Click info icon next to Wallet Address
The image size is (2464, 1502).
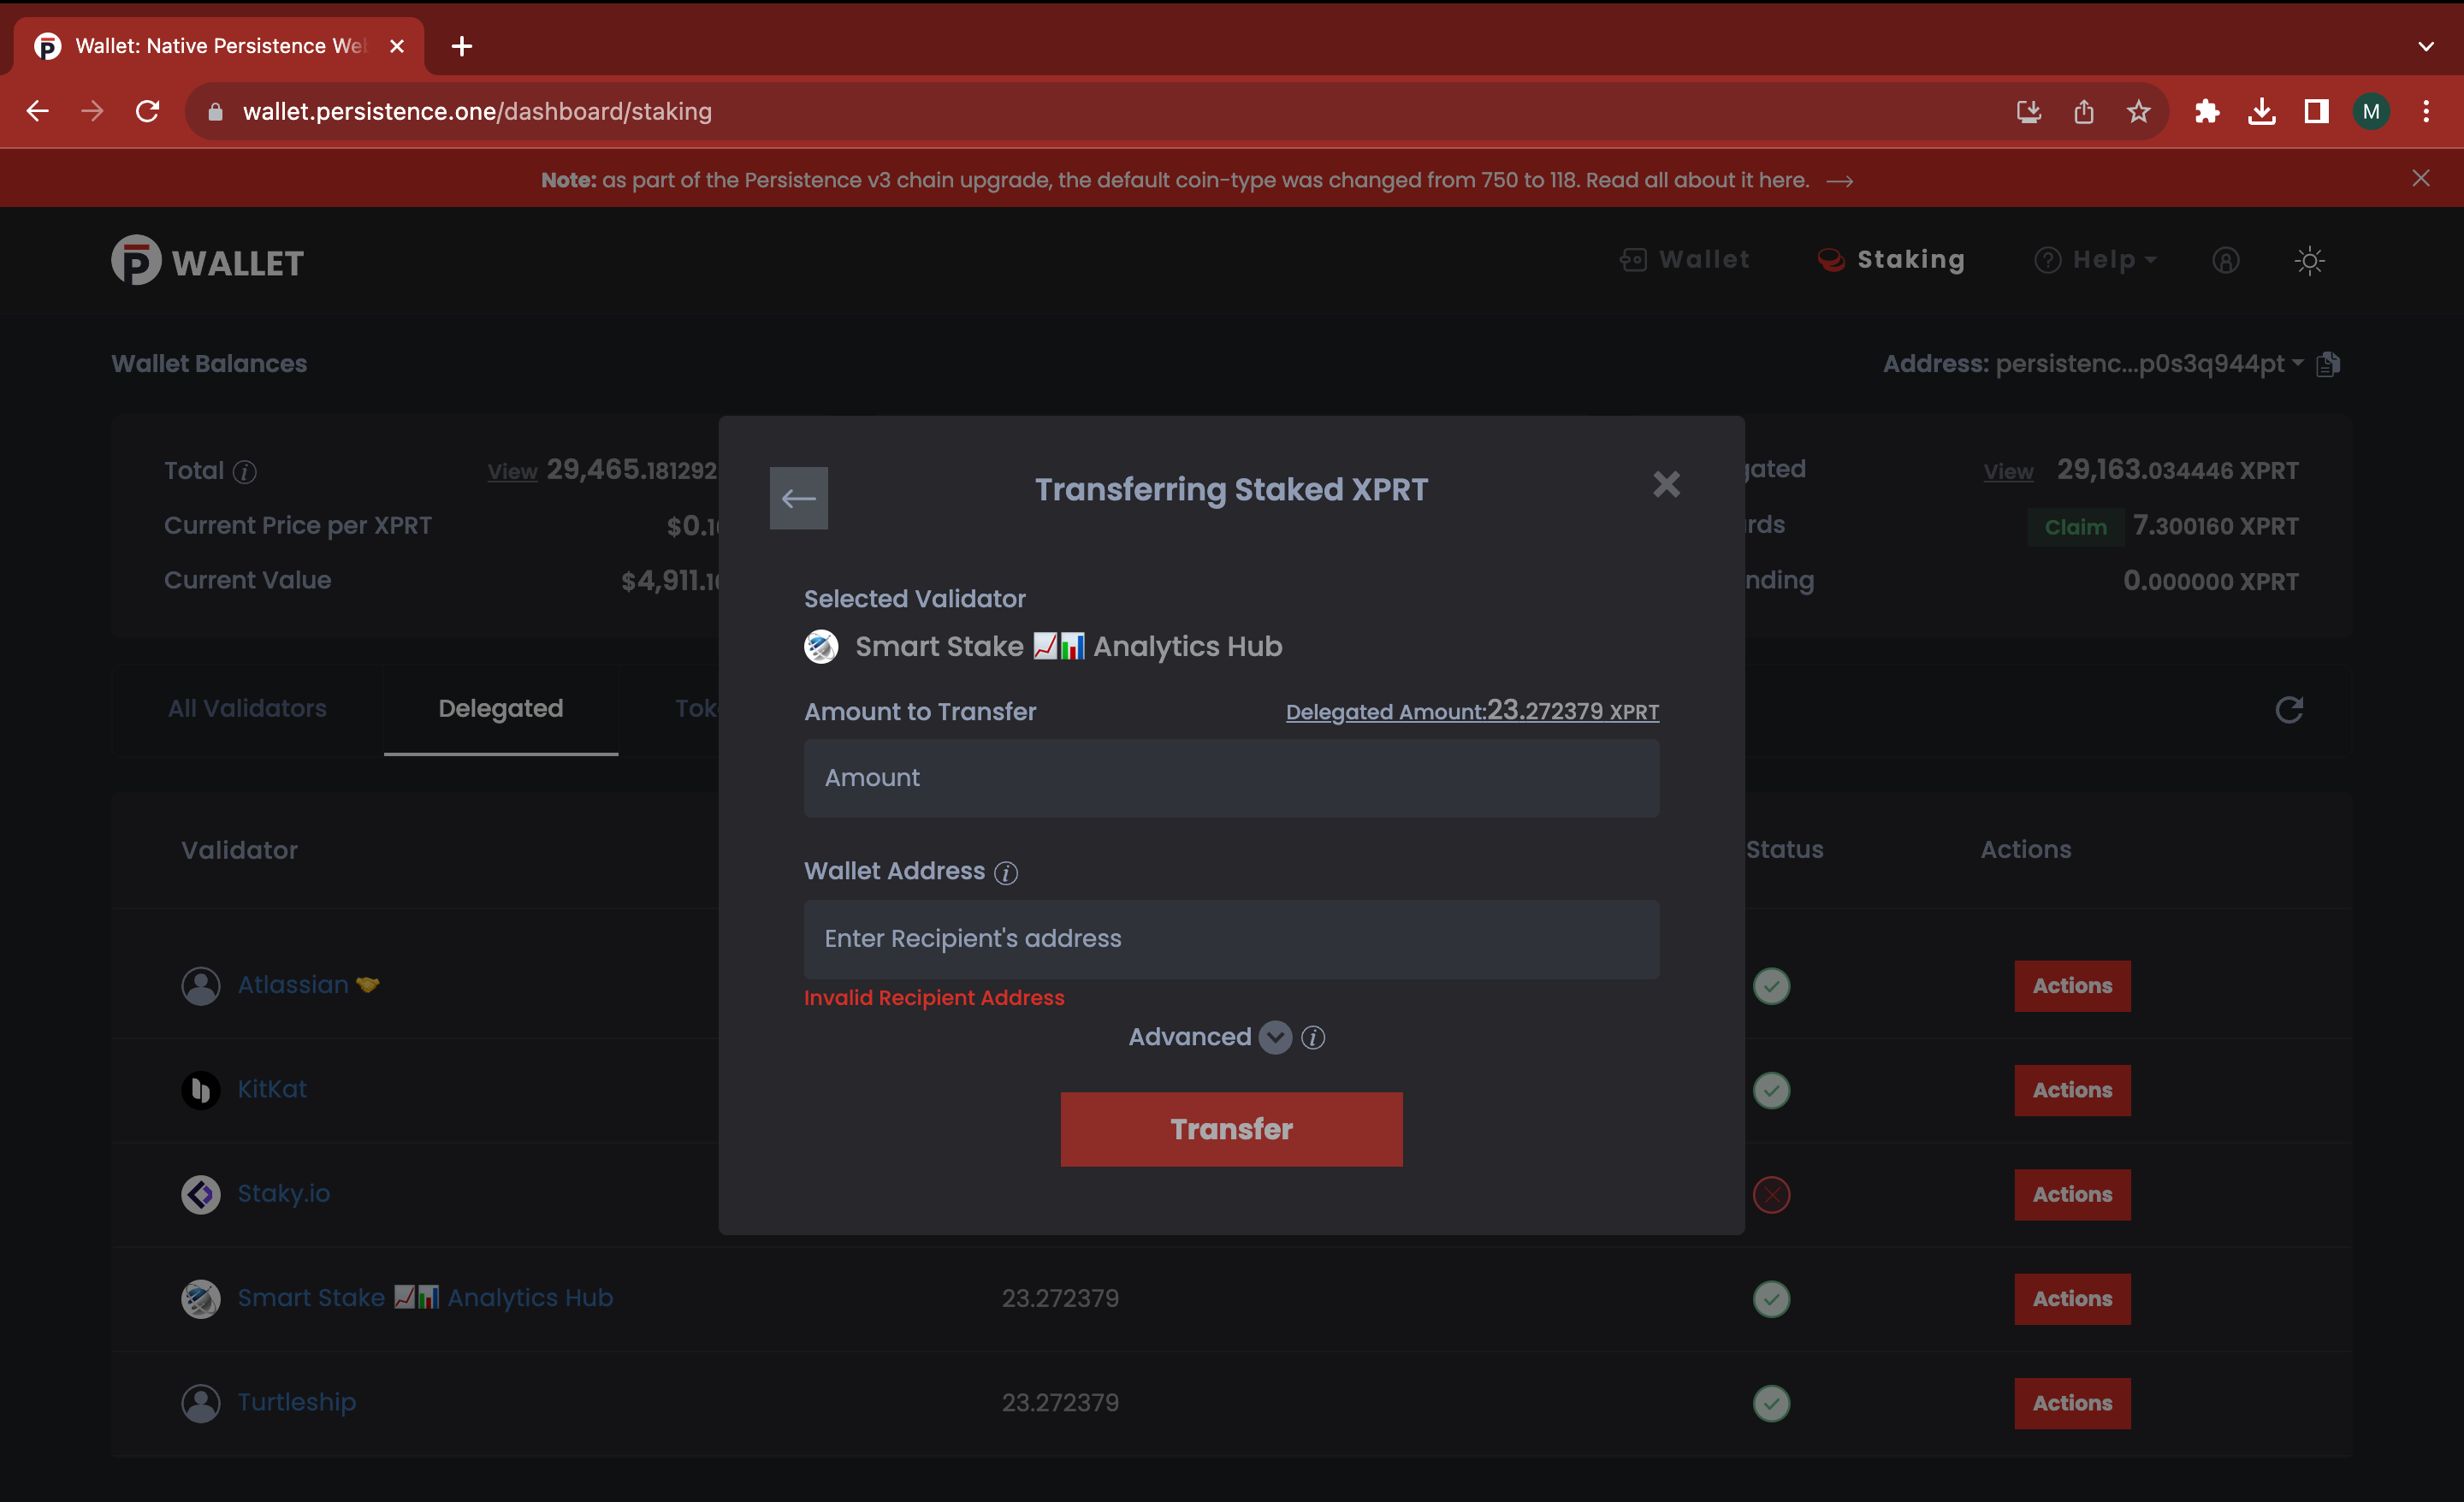pyautogui.click(x=1006, y=873)
